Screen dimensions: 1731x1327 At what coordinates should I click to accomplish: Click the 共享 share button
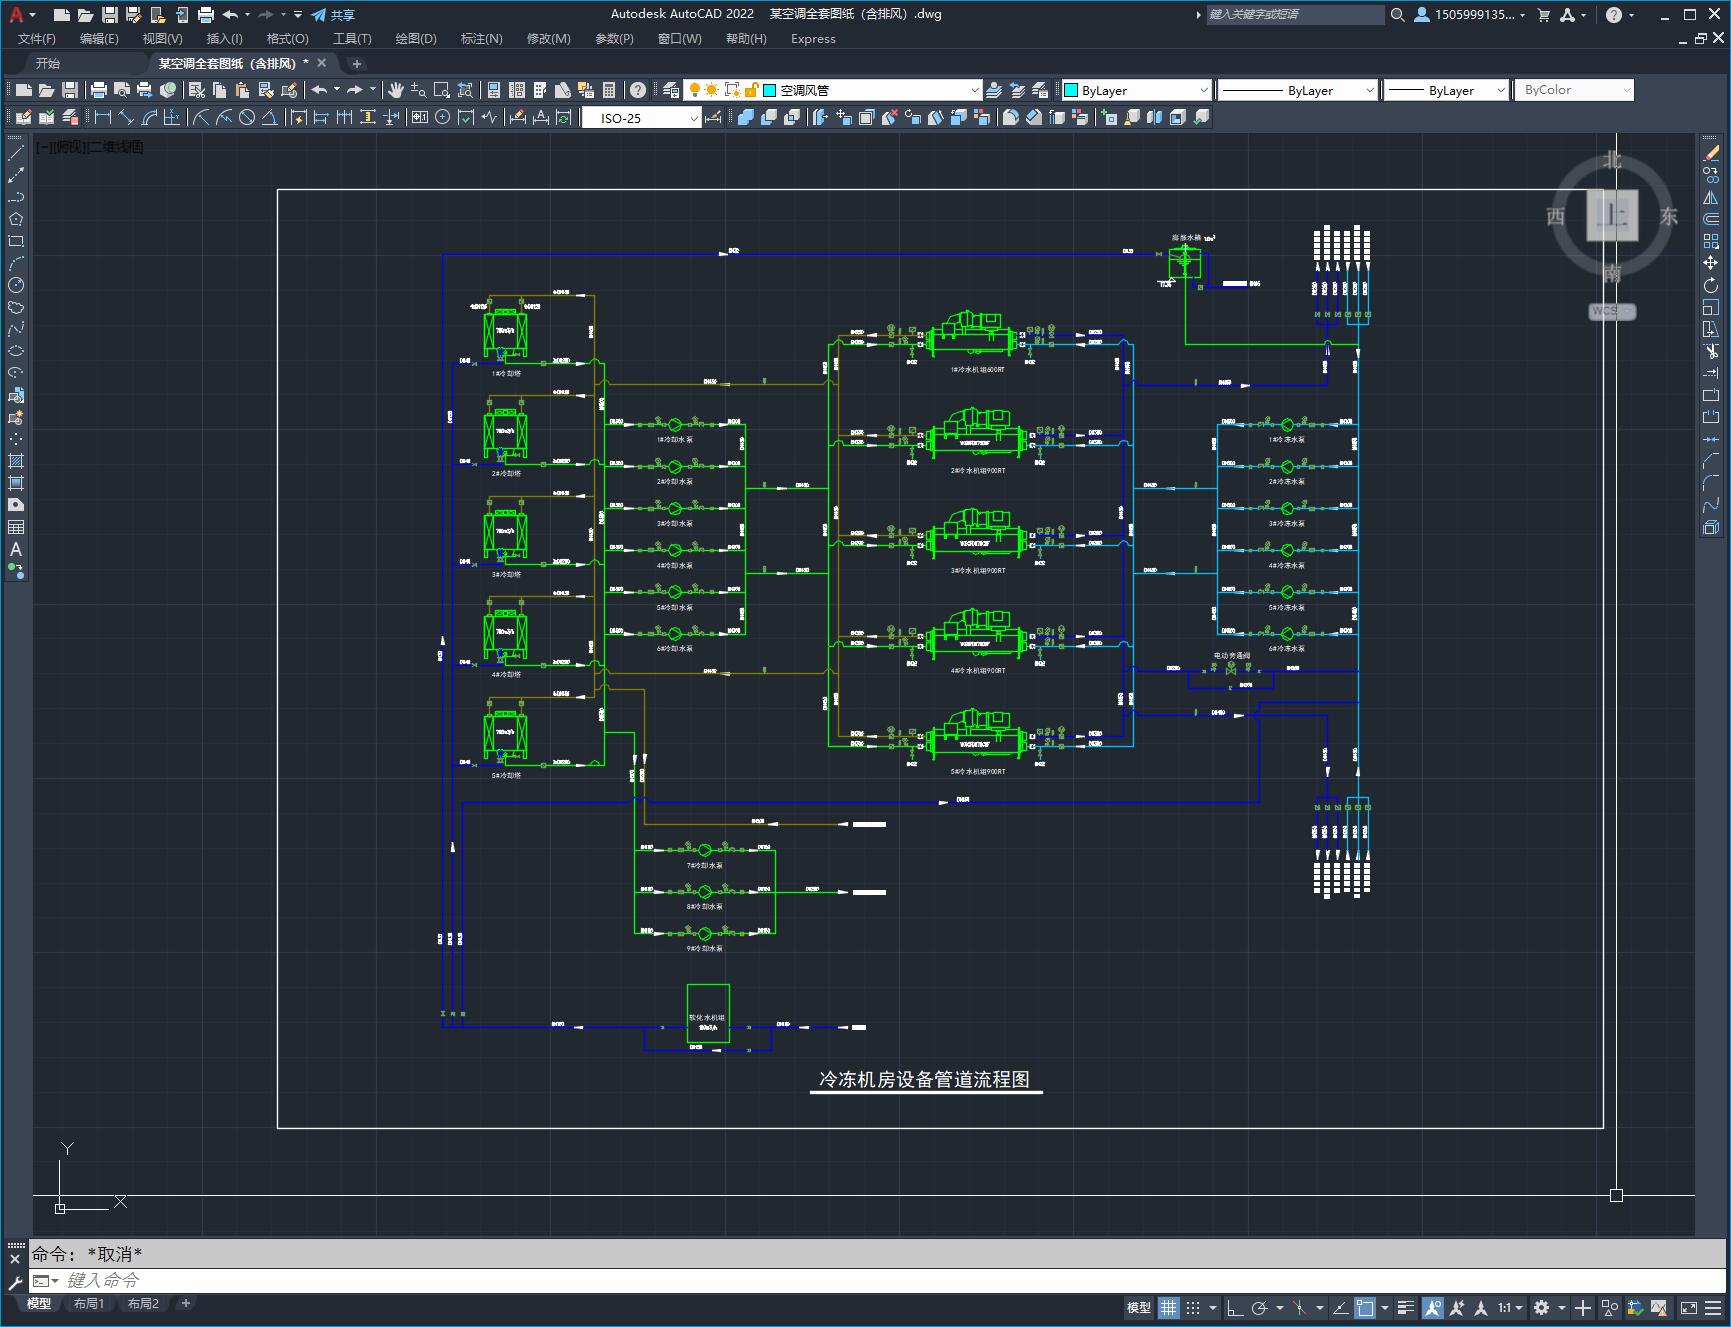coord(333,14)
